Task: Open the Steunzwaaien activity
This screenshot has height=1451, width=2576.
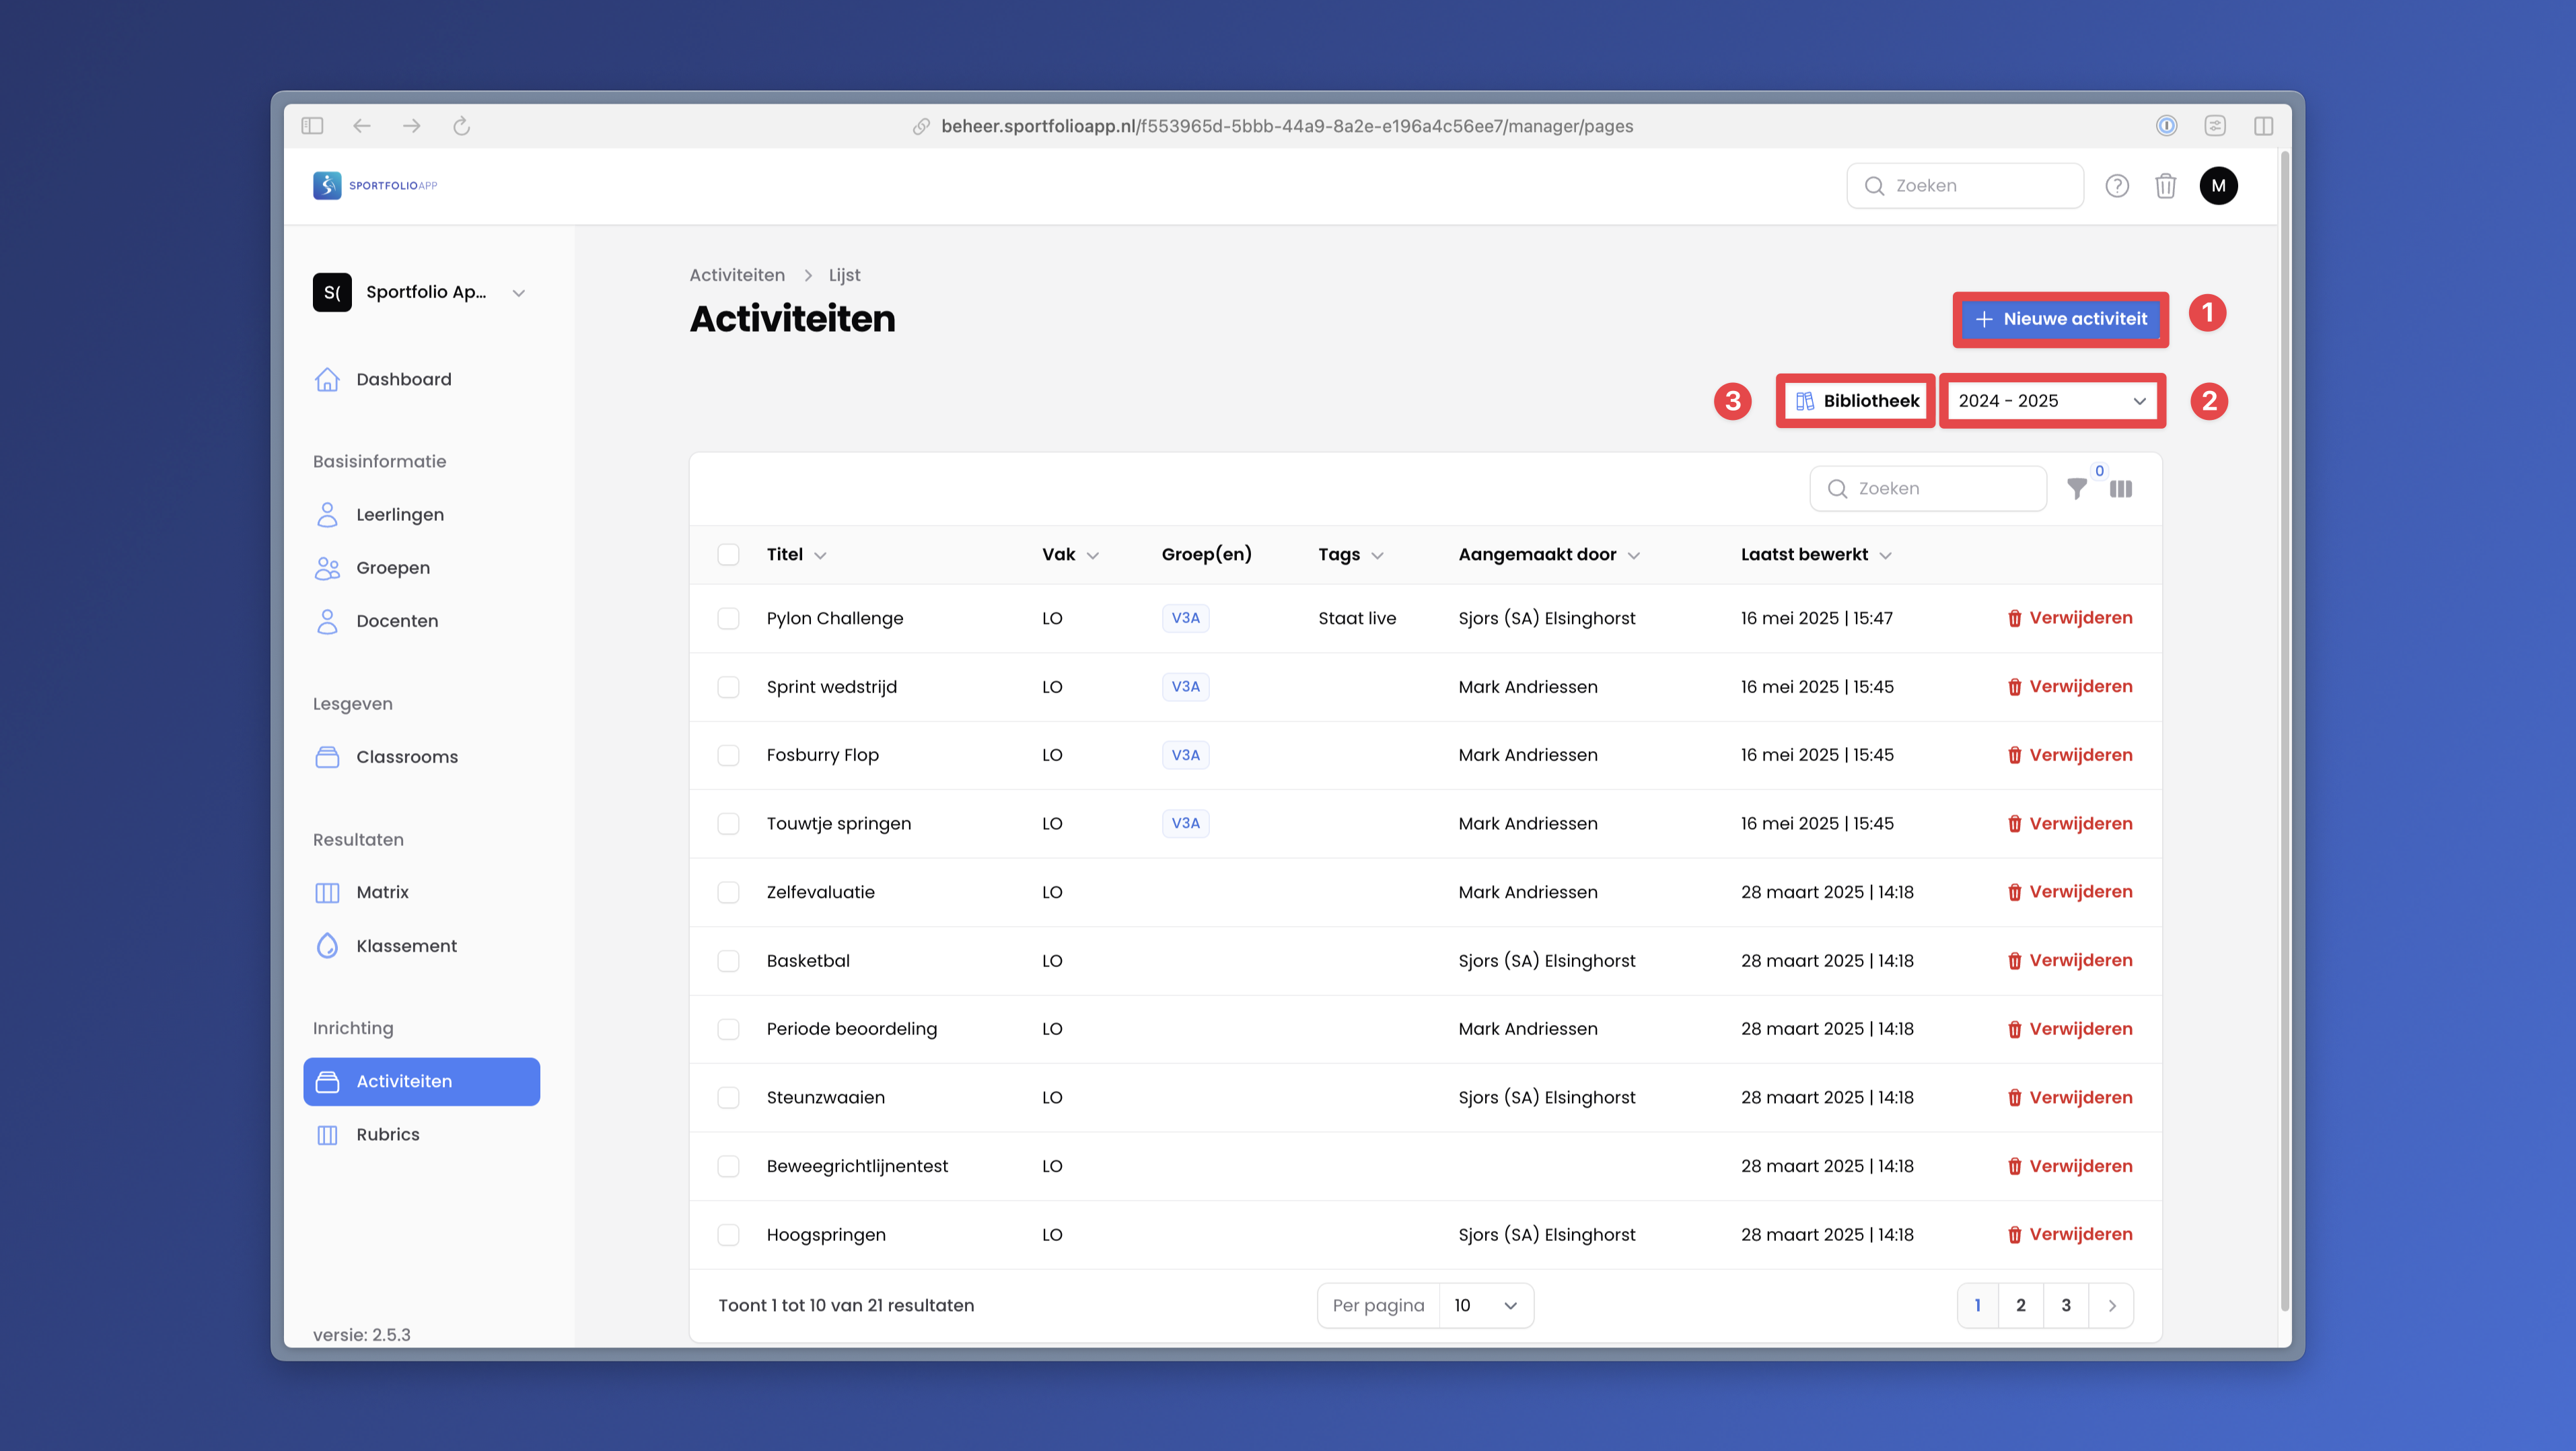Action: 825,1098
